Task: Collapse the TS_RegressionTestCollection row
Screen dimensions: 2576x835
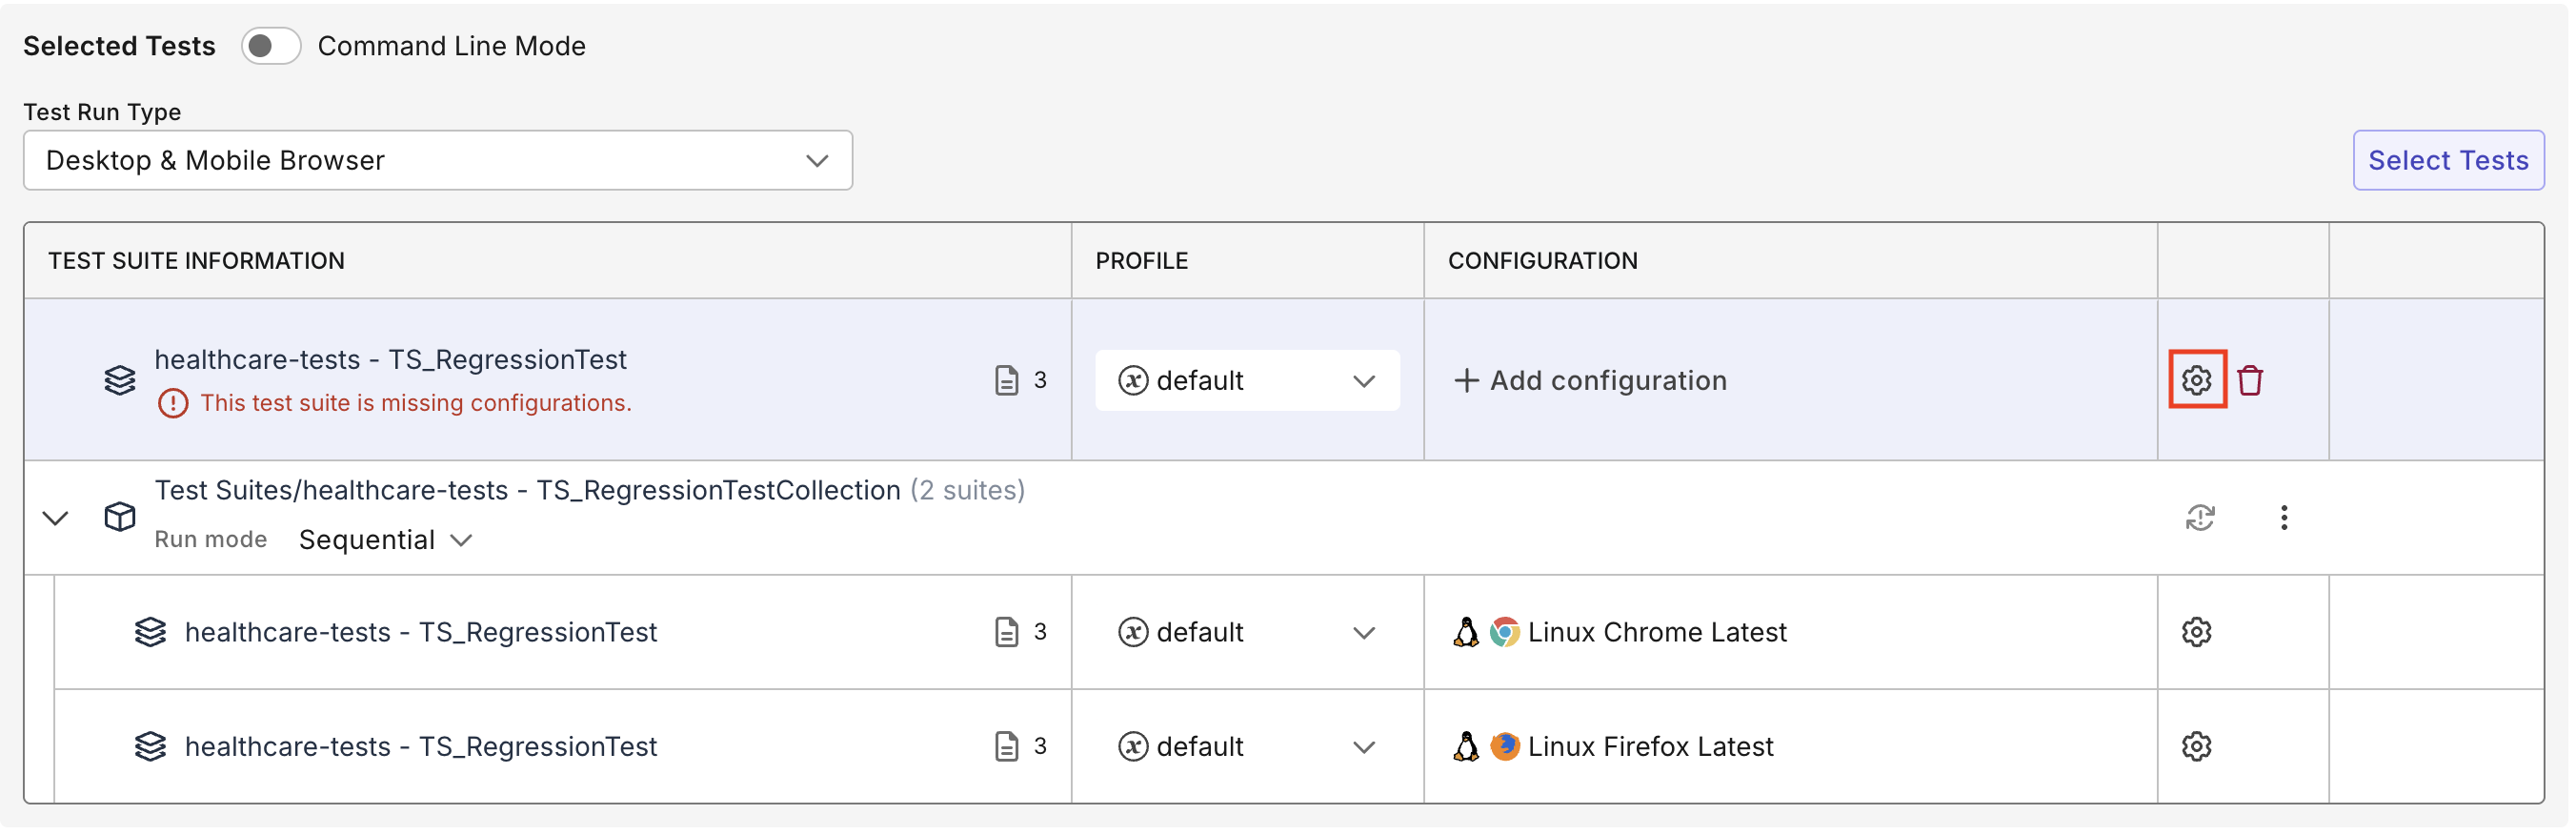Action: (56, 518)
